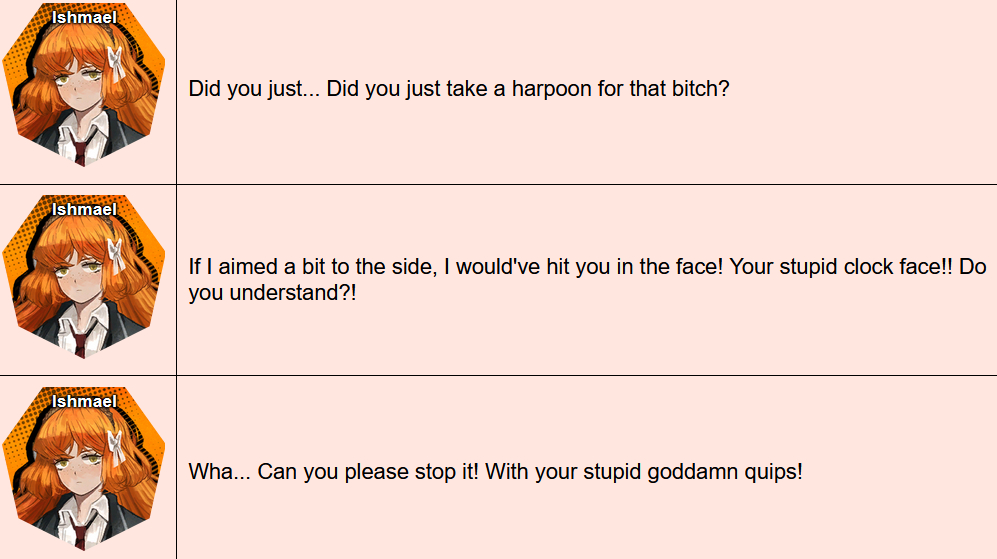Select the 'Ishmael' name label on the middle portrait
997x559 pixels.
click(x=84, y=209)
